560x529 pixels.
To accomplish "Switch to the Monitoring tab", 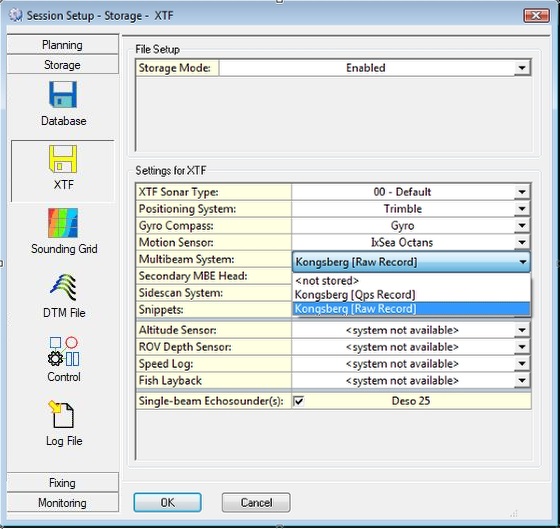I will coord(62,503).
